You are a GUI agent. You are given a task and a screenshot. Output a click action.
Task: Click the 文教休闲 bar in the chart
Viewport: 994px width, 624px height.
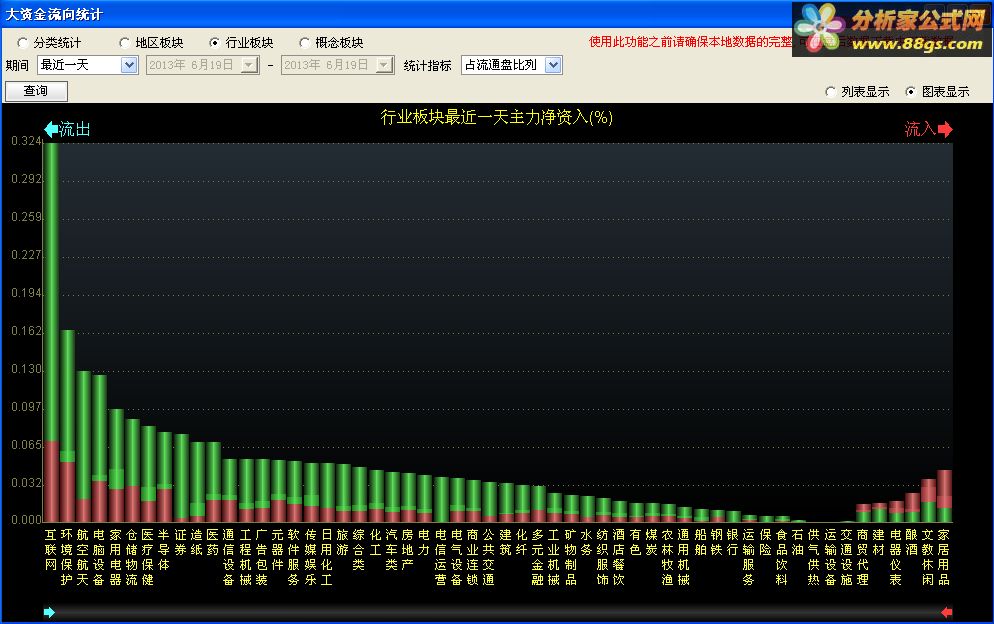tap(929, 500)
